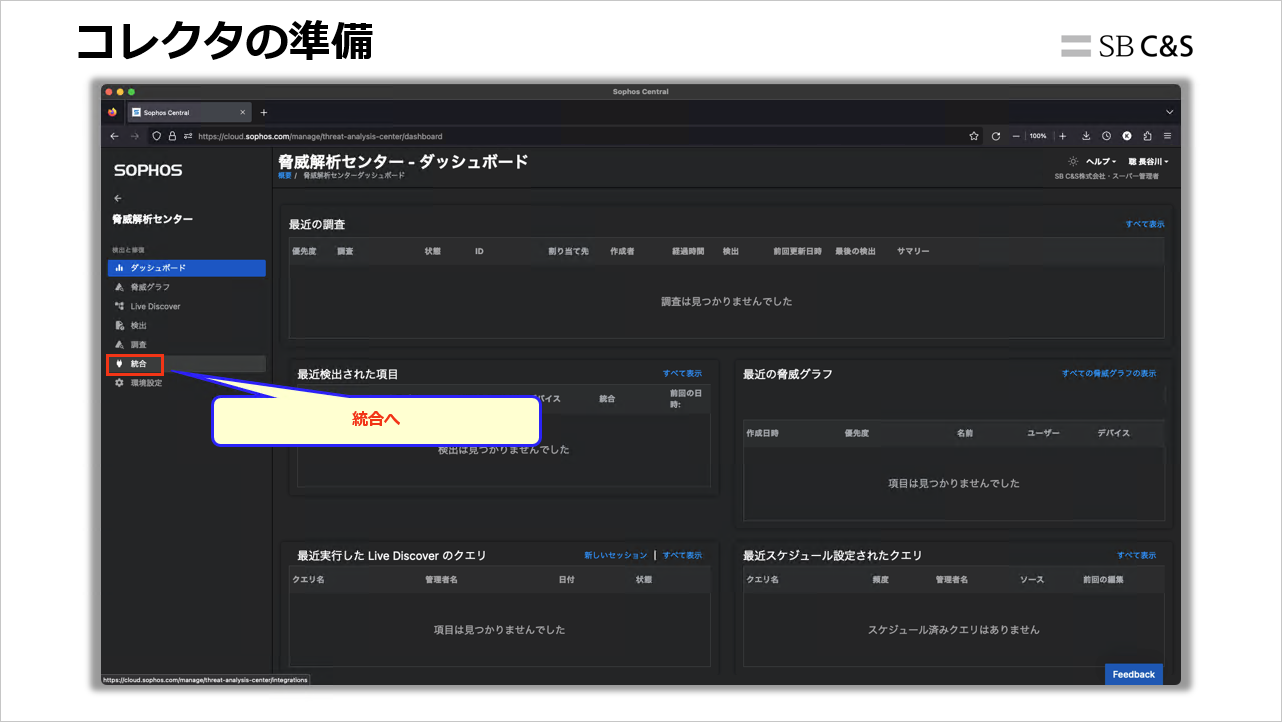This screenshot has width=1282, height=722.
Task: Click the tracking protection shield icon
Action: point(157,136)
